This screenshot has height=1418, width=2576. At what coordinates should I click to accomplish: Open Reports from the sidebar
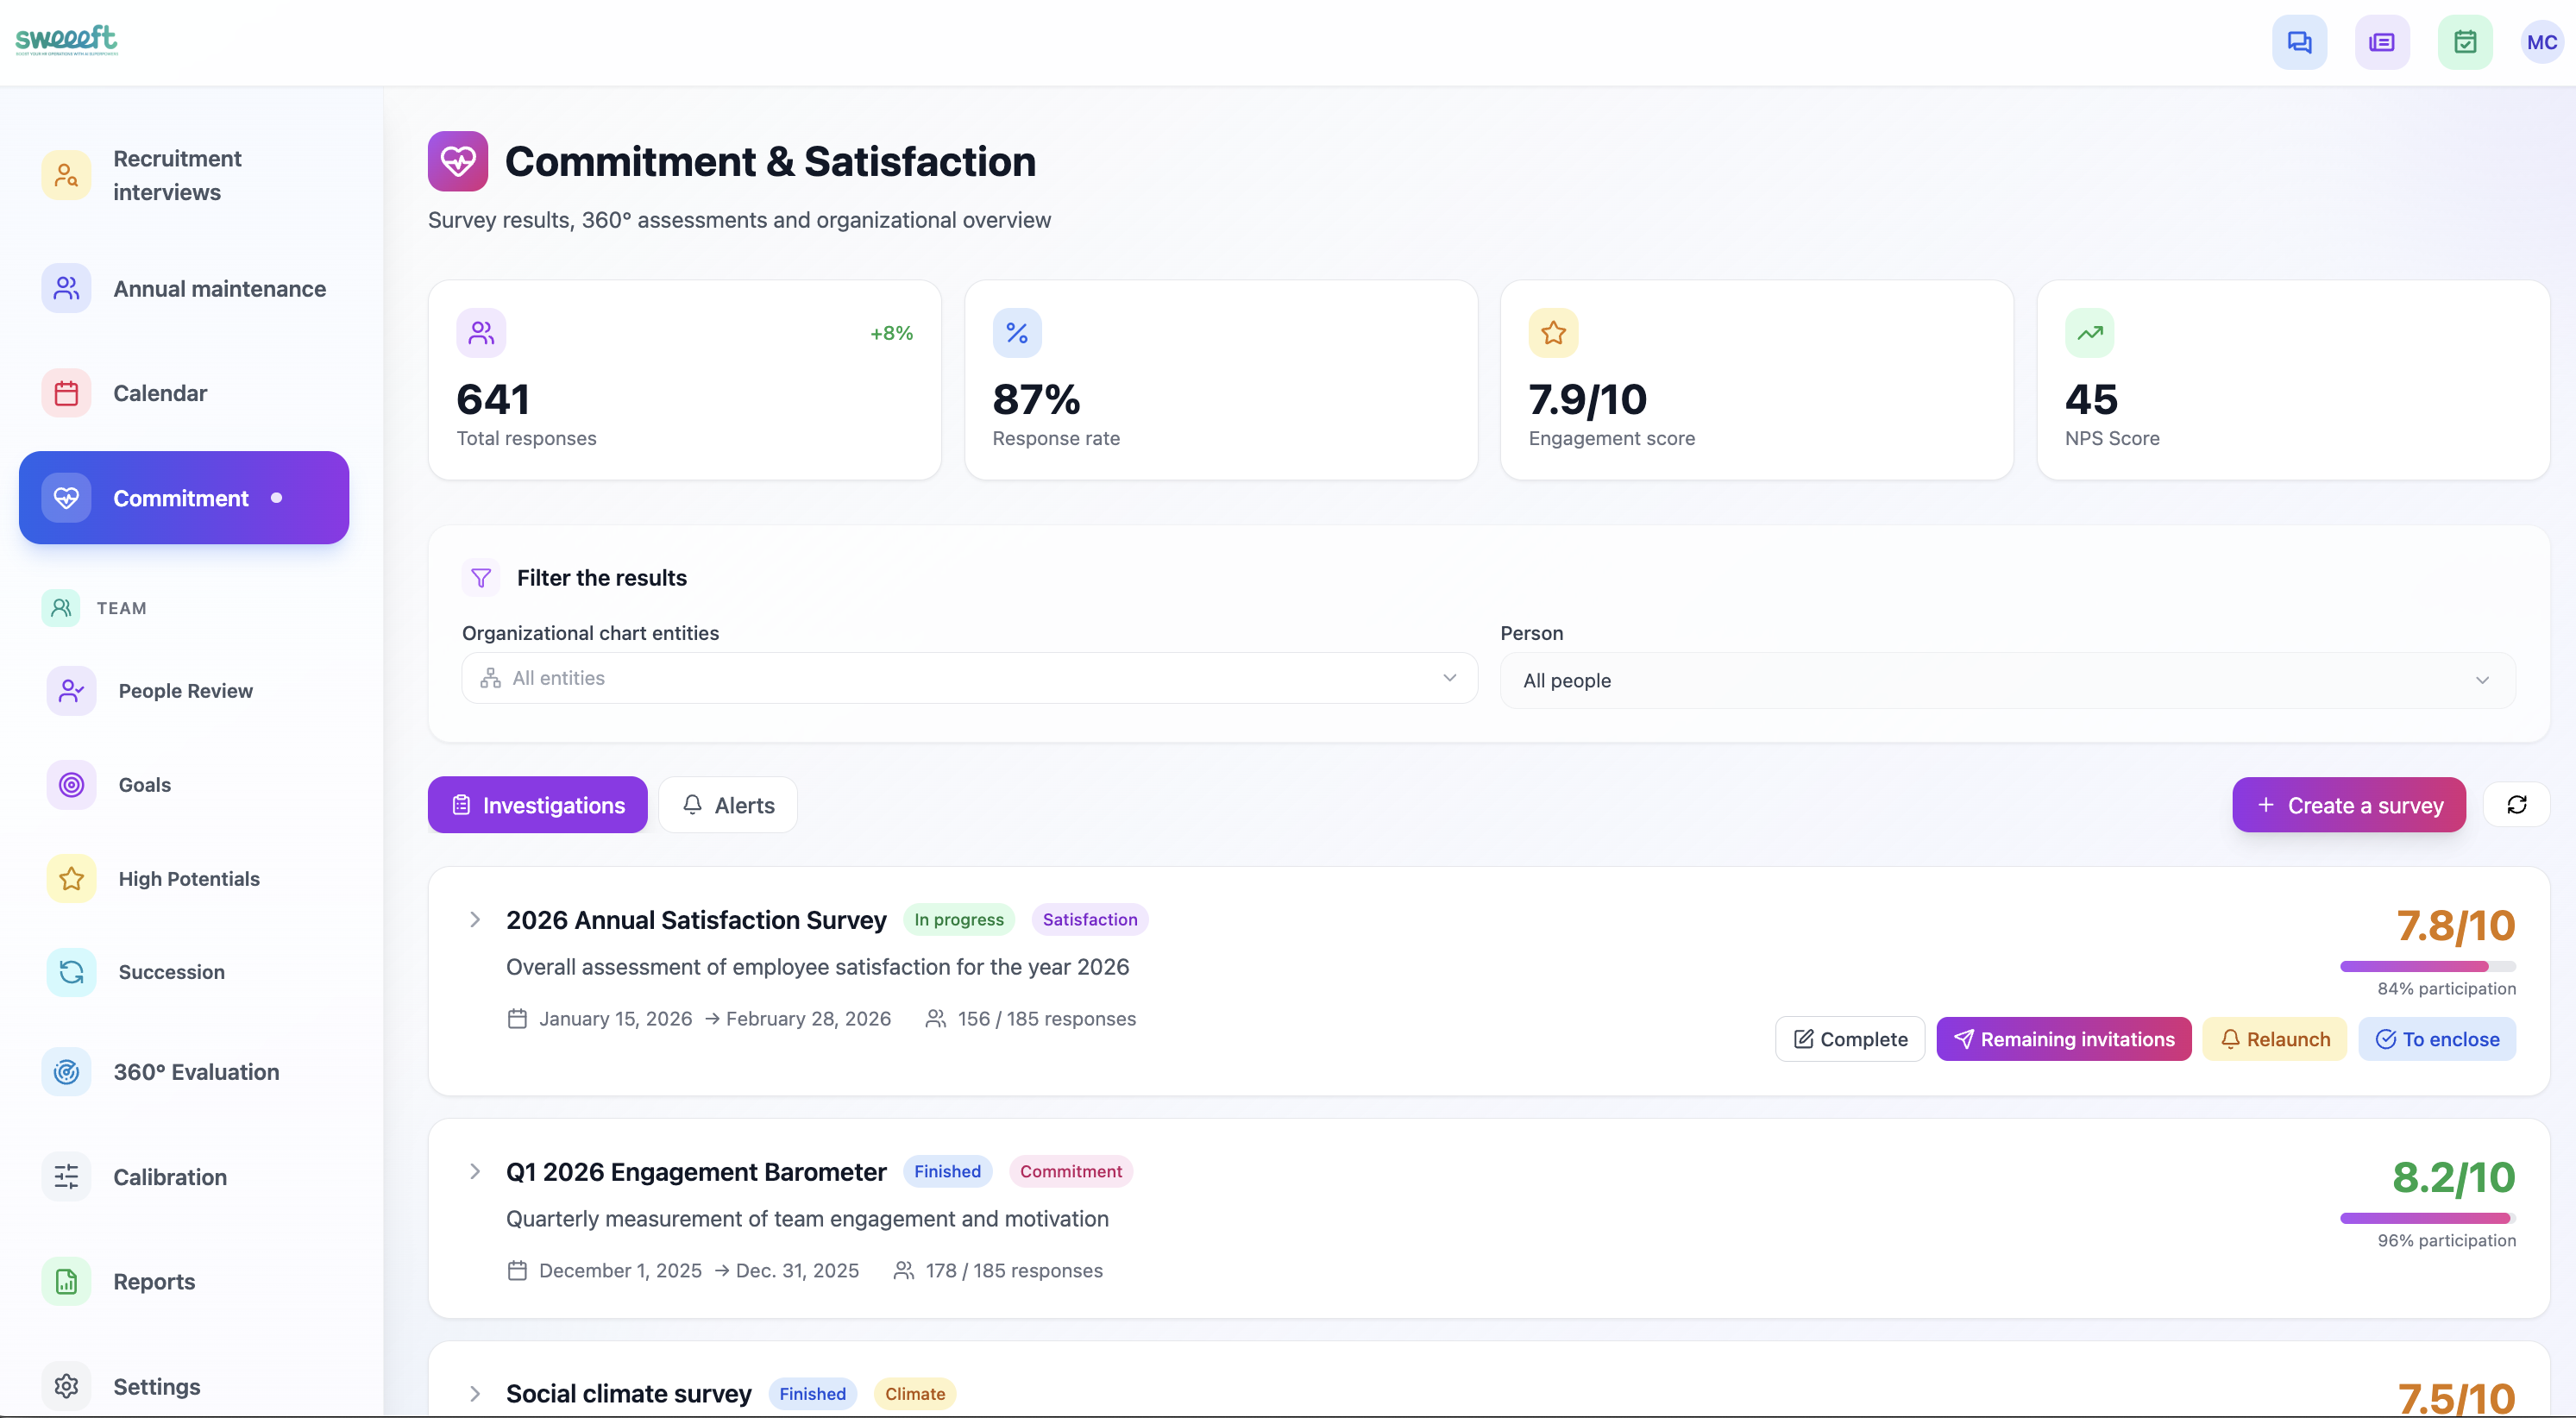pyautogui.click(x=154, y=1281)
